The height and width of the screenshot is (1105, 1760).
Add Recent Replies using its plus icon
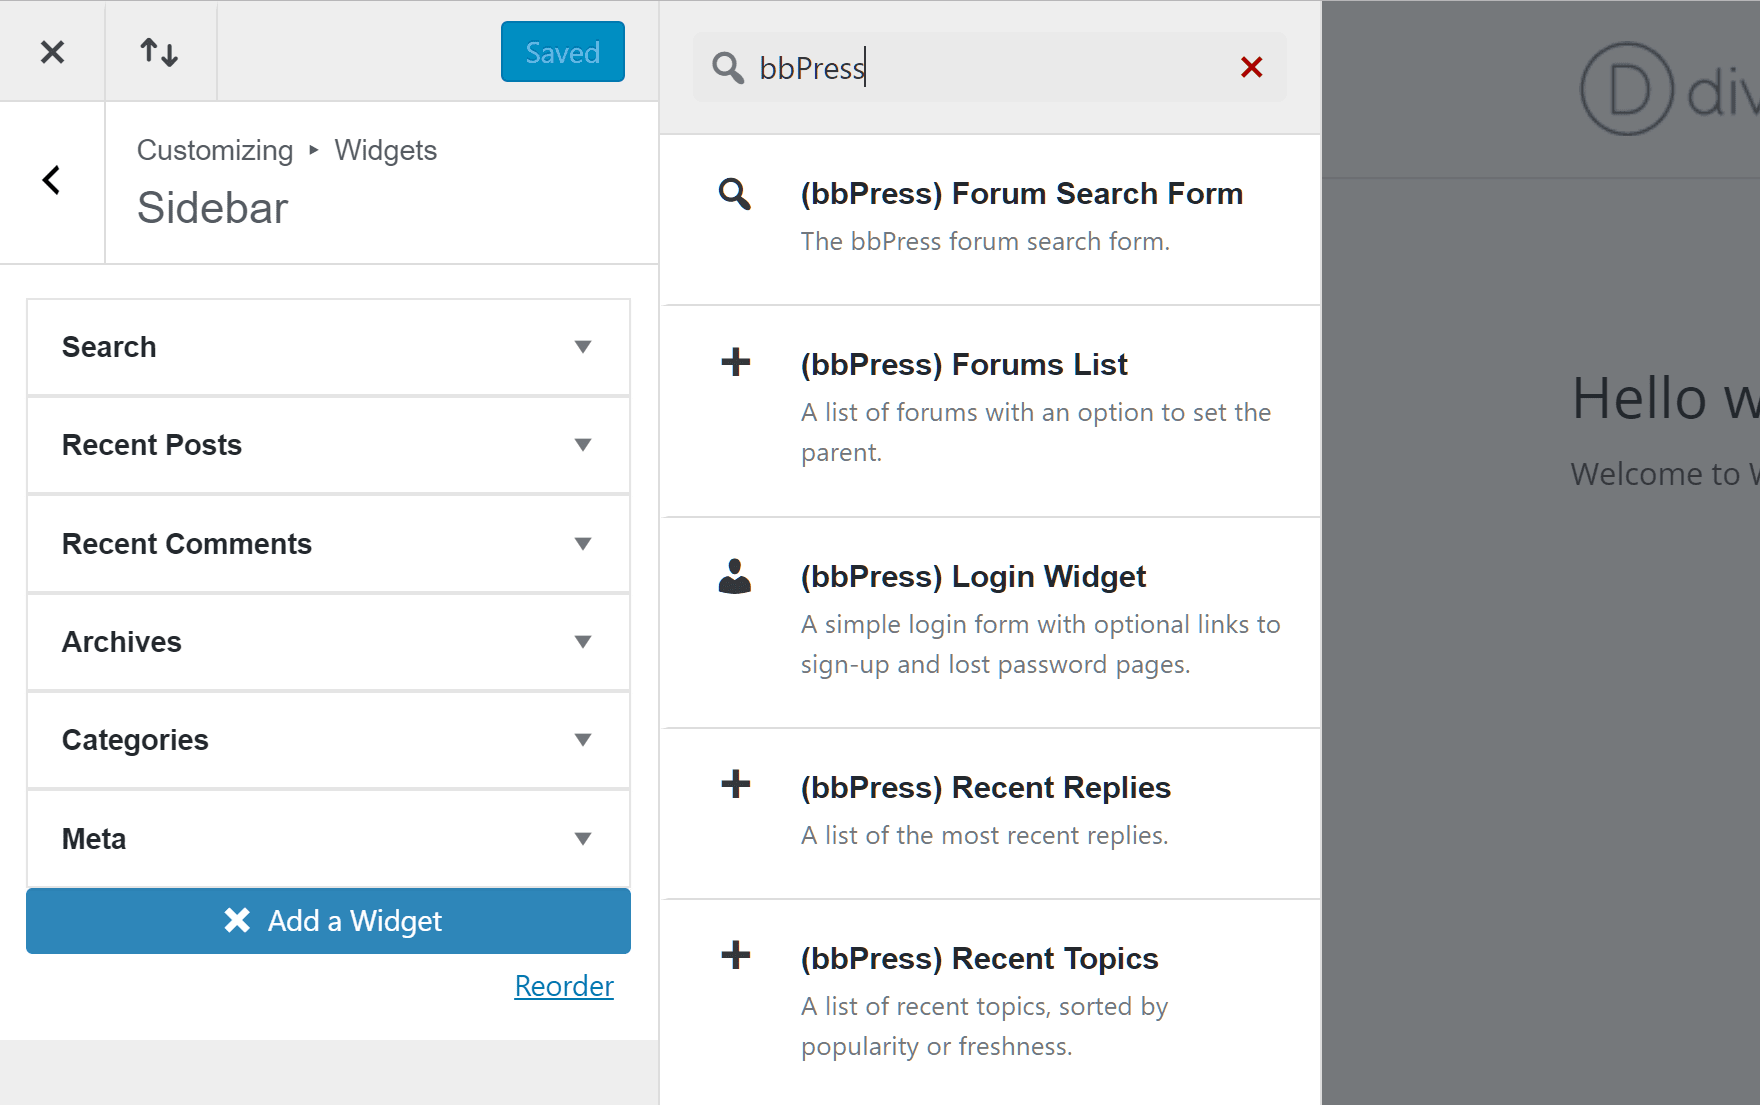[735, 784]
